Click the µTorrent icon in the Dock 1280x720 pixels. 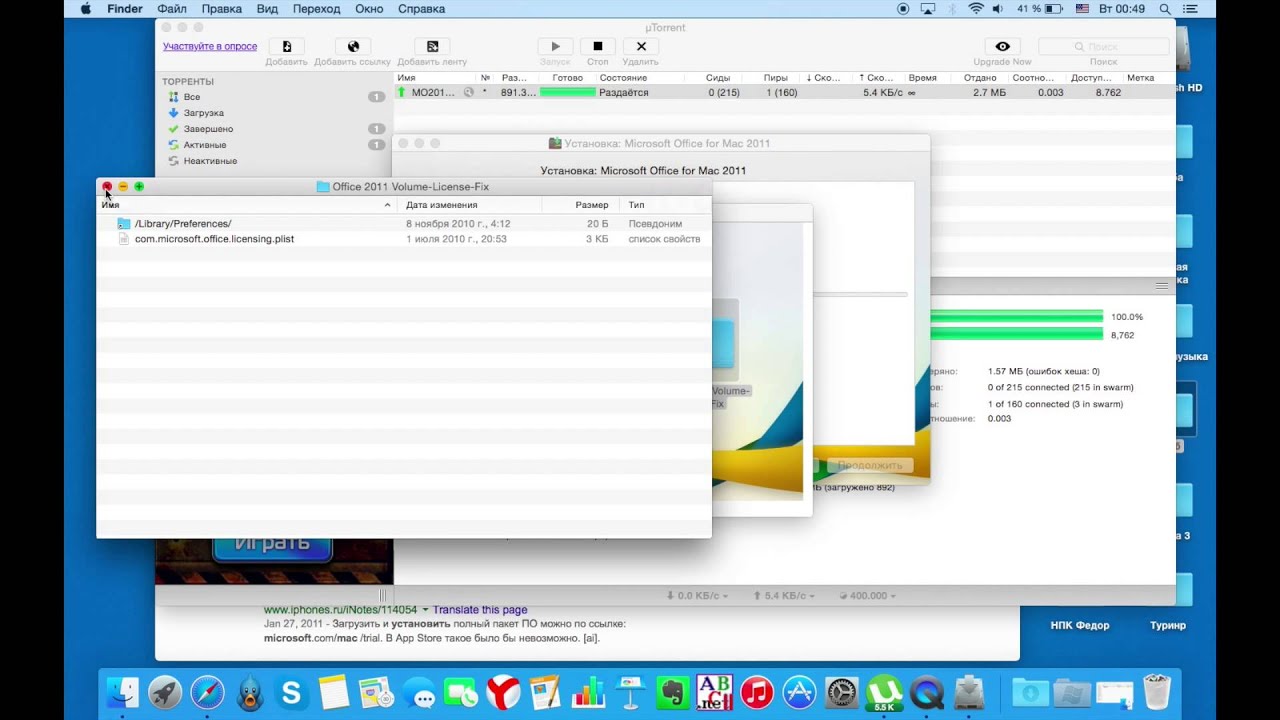point(884,692)
